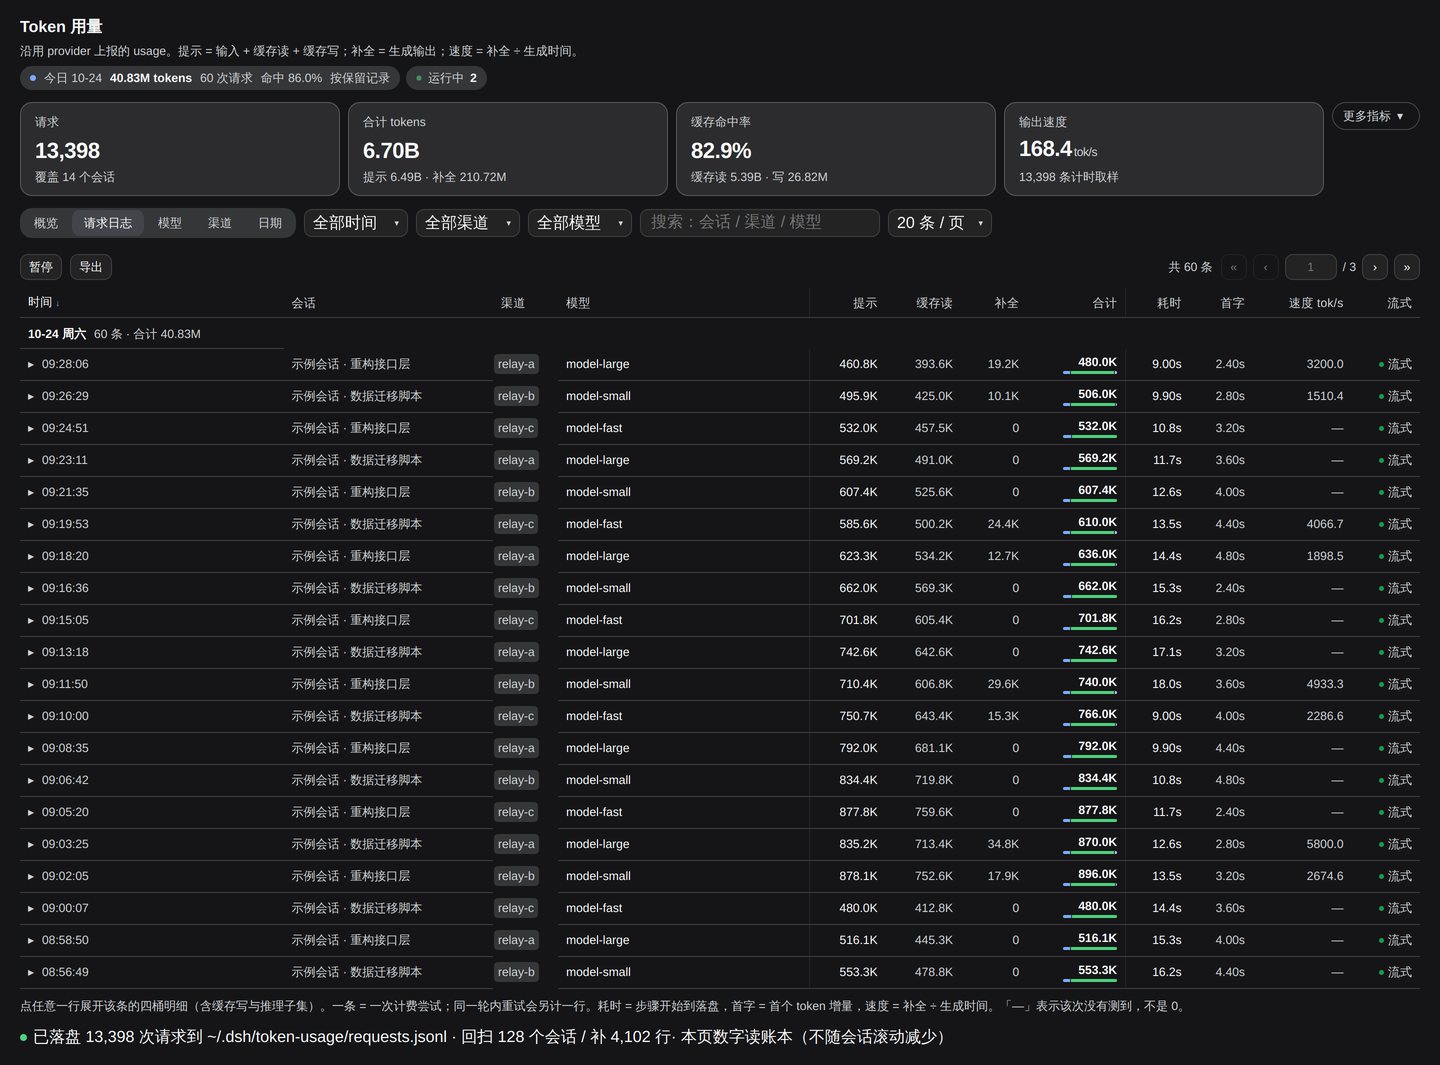This screenshot has height=1065, width=1440.
Task: Click the previous page arrow
Action: pos(1266,267)
